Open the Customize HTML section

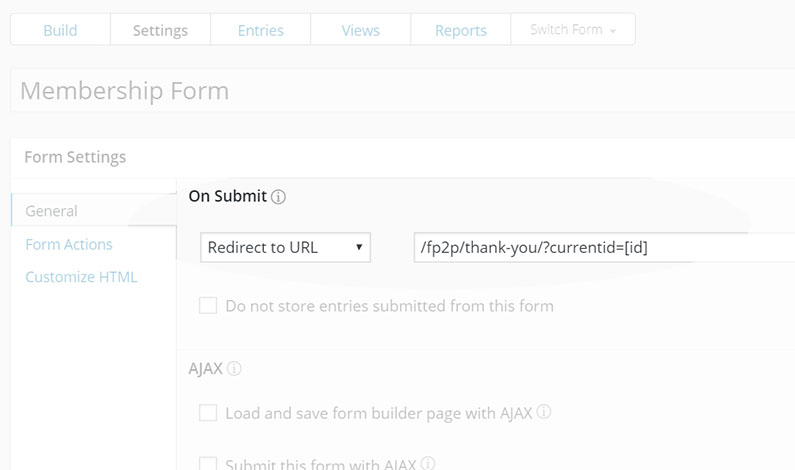click(x=81, y=277)
